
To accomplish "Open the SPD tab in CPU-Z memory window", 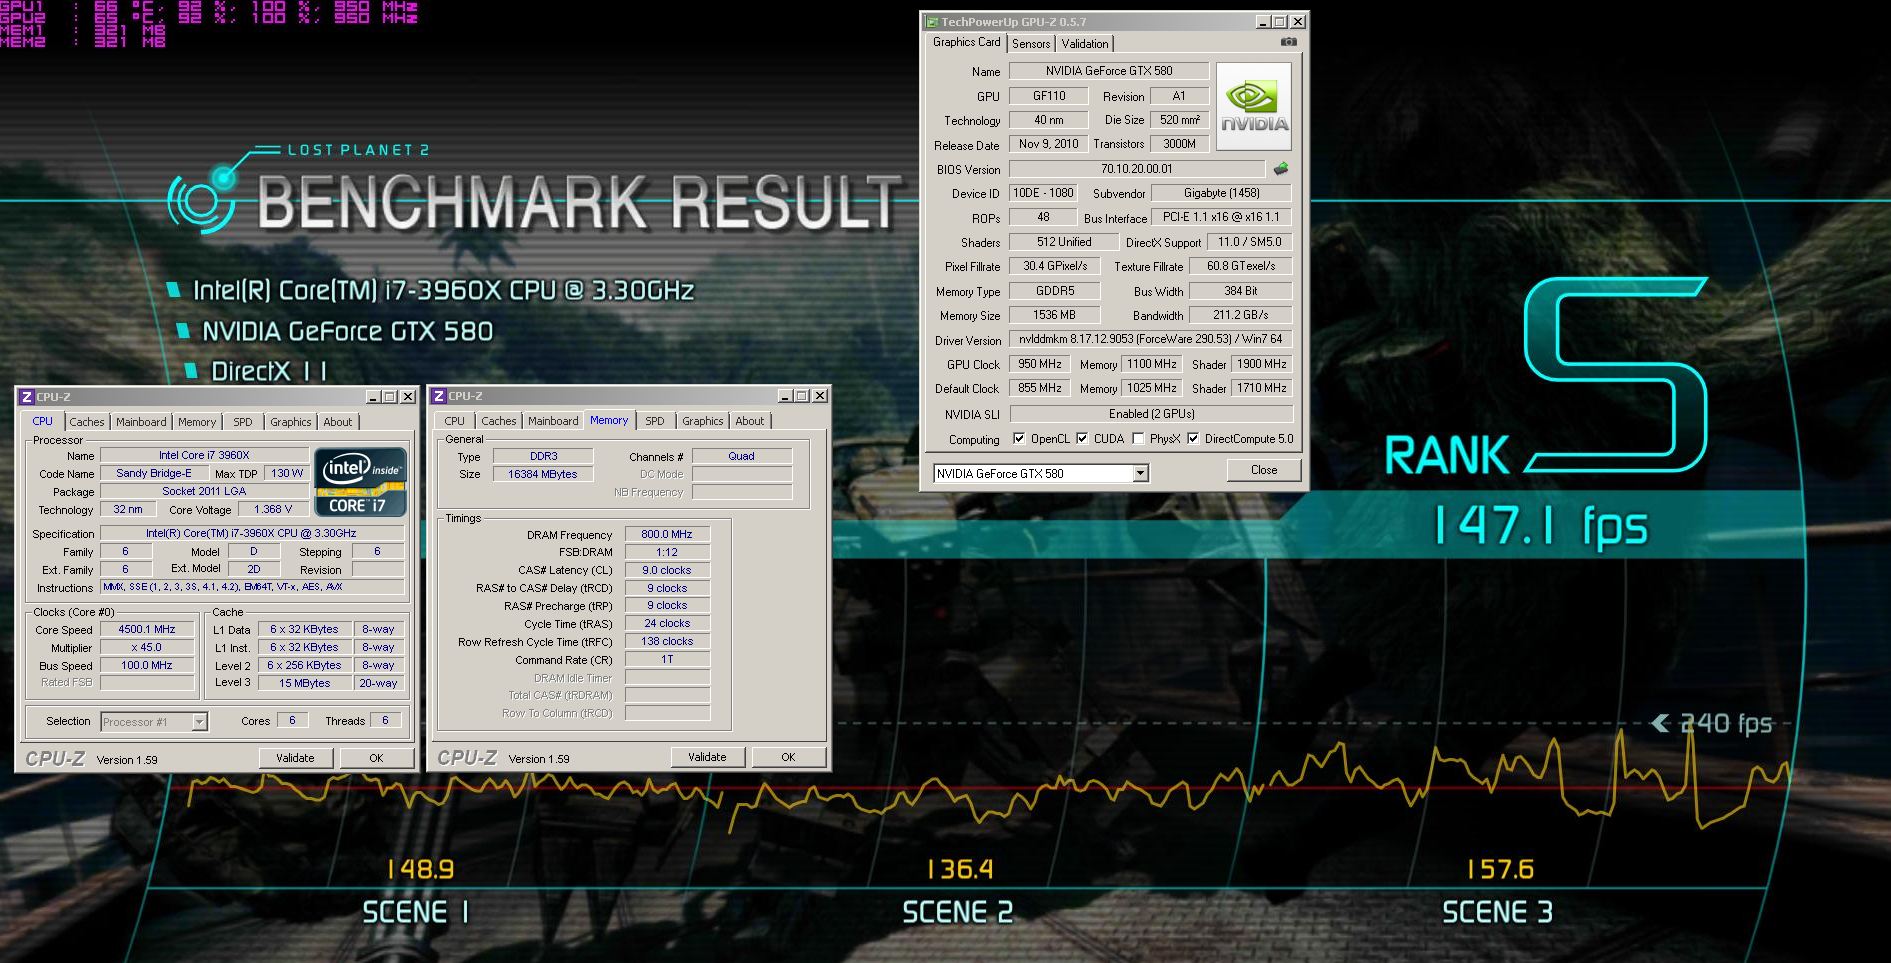I will tap(654, 421).
